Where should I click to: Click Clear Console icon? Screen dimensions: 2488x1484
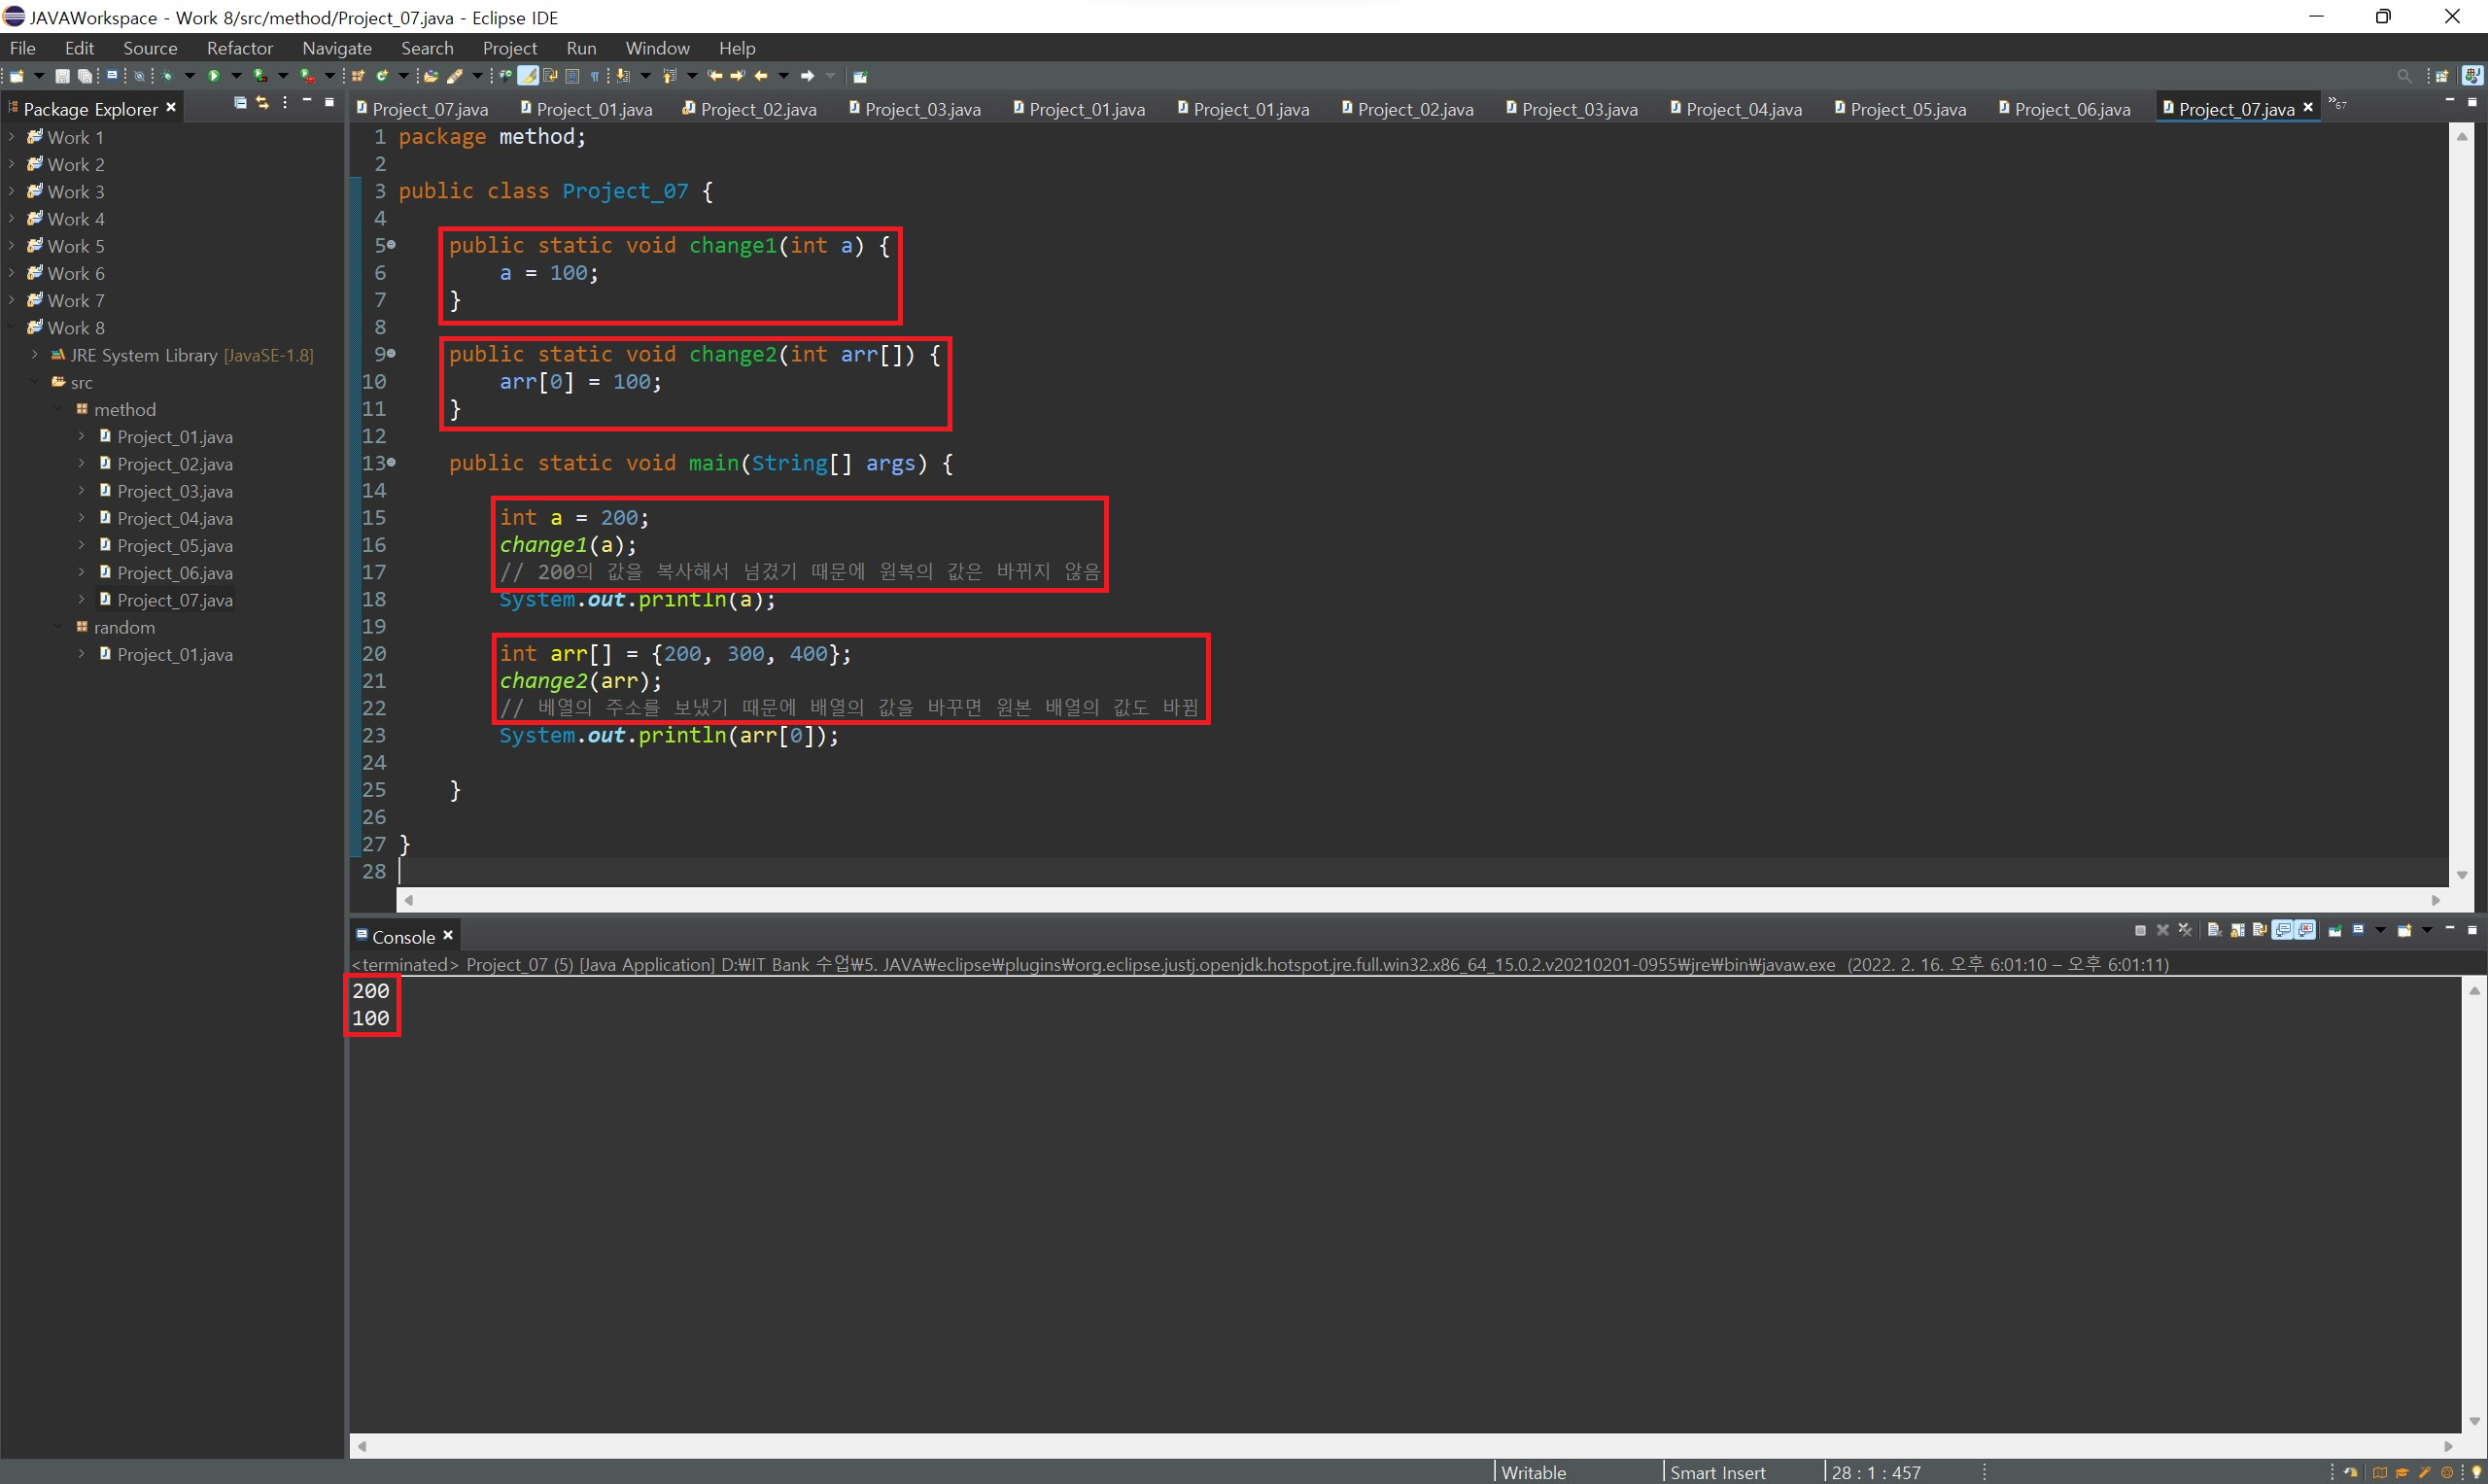pos(2214,930)
